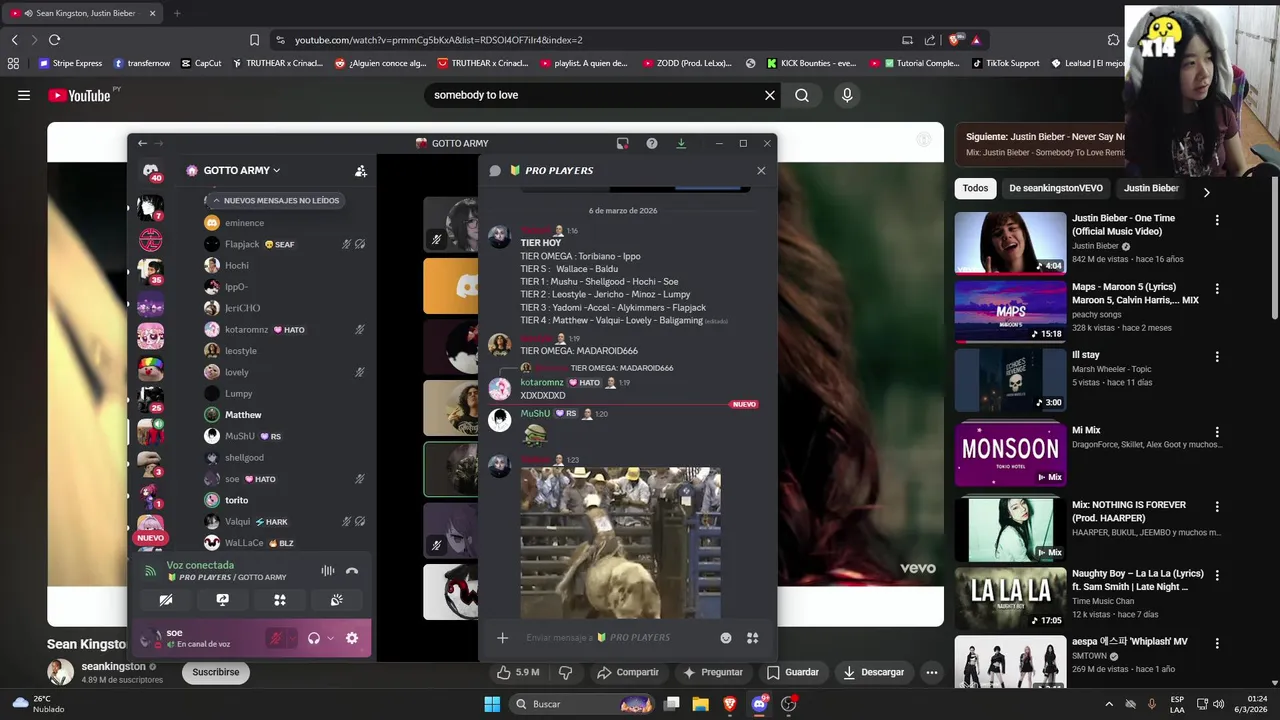Dislike the Sean Kingston video

point(565,672)
